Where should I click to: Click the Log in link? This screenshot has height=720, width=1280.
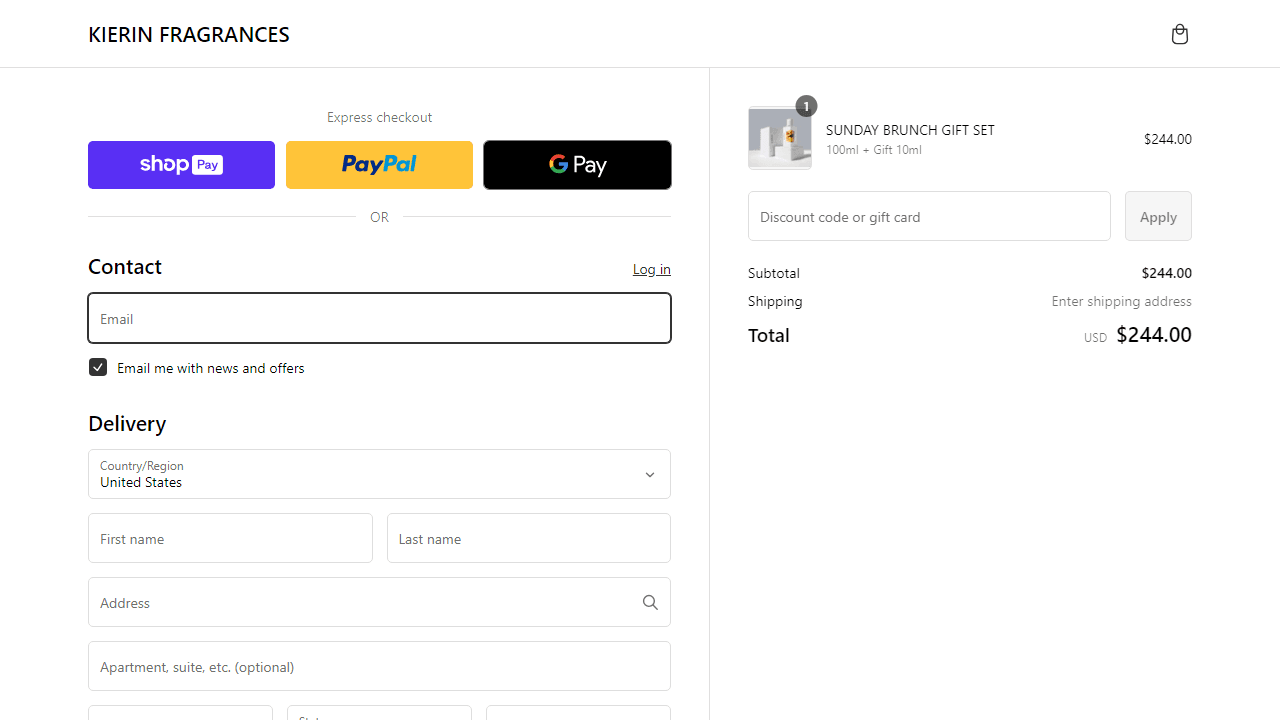click(652, 269)
